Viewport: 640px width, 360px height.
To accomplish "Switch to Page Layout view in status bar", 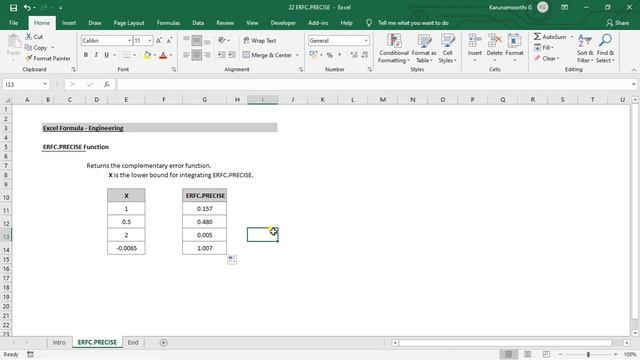I will point(527,354).
